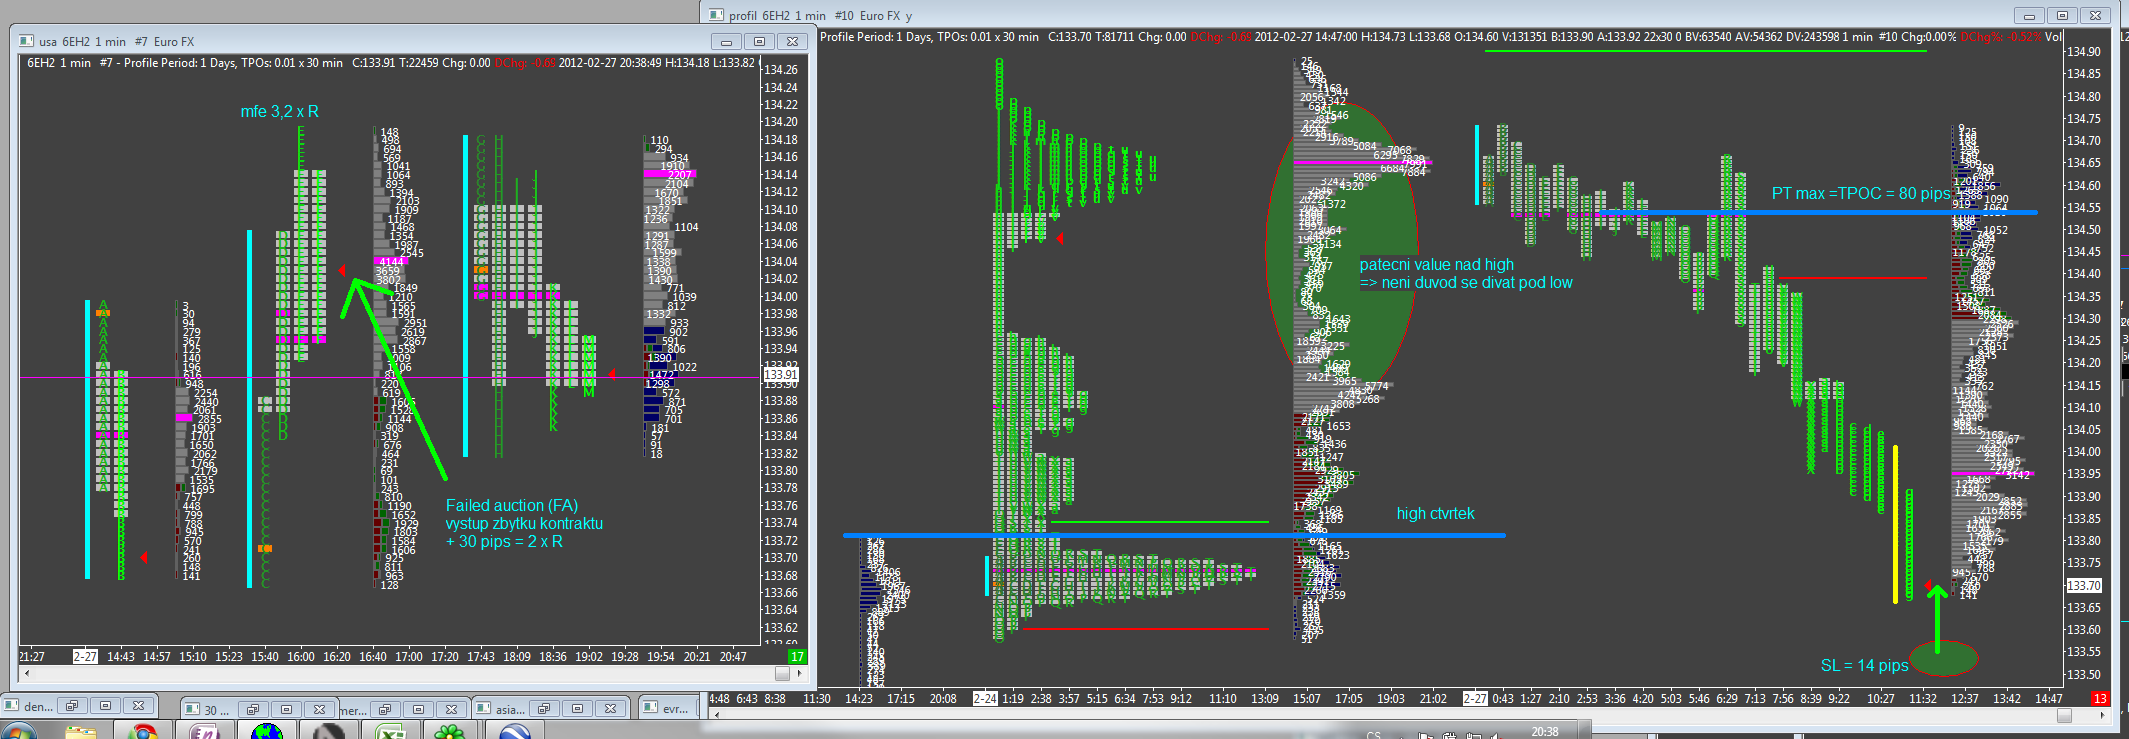
Task: Click the usa chart scrollbar left arrow
Action: pyautogui.click(x=27, y=673)
